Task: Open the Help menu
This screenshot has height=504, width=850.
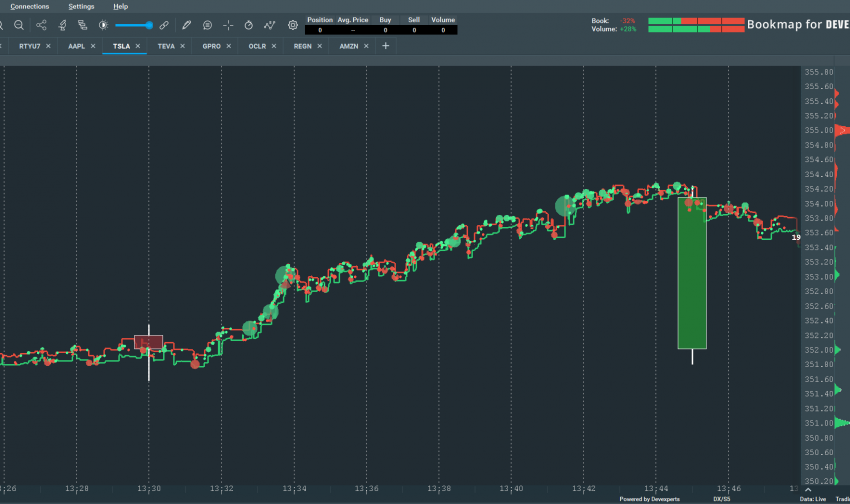Action: click(x=120, y=7)
